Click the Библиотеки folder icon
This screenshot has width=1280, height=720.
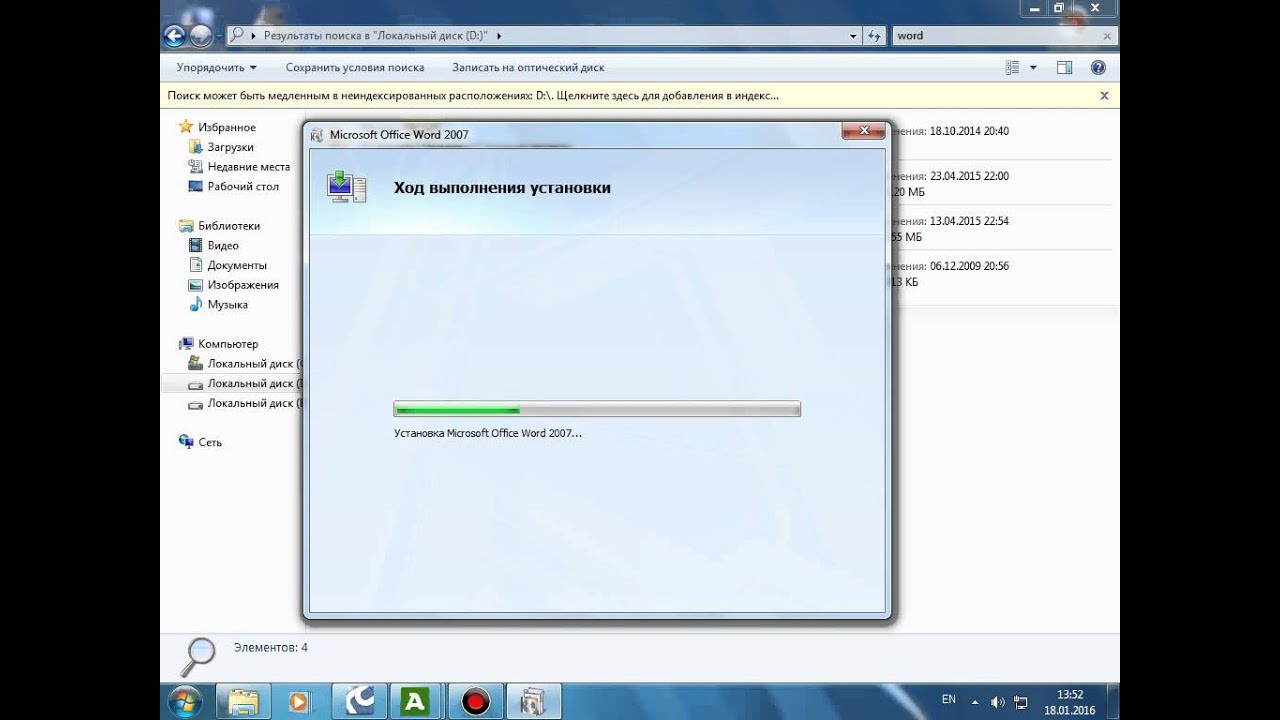(185, 226)
